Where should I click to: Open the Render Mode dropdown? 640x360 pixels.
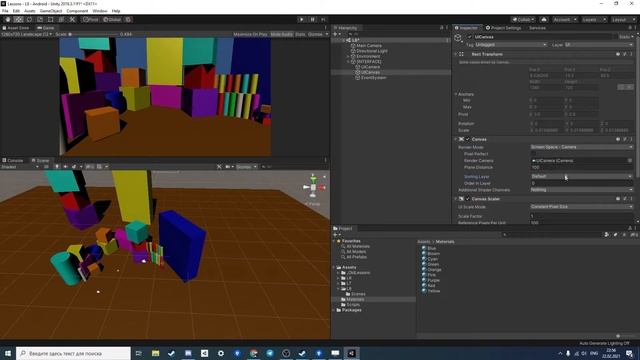(582, 147)
